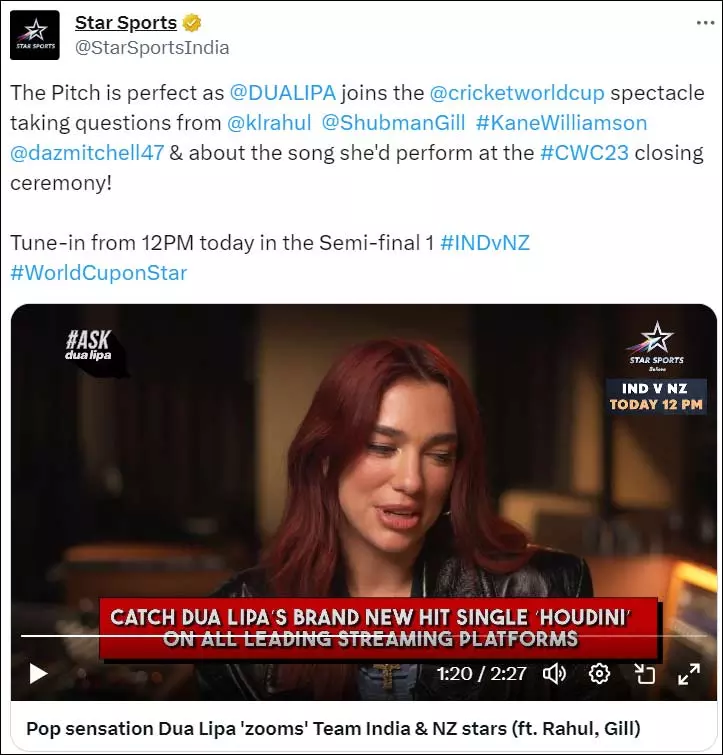Screen dimensions: 723x755
Task: Open video settings gear
Action: click(x=599, y=674)
